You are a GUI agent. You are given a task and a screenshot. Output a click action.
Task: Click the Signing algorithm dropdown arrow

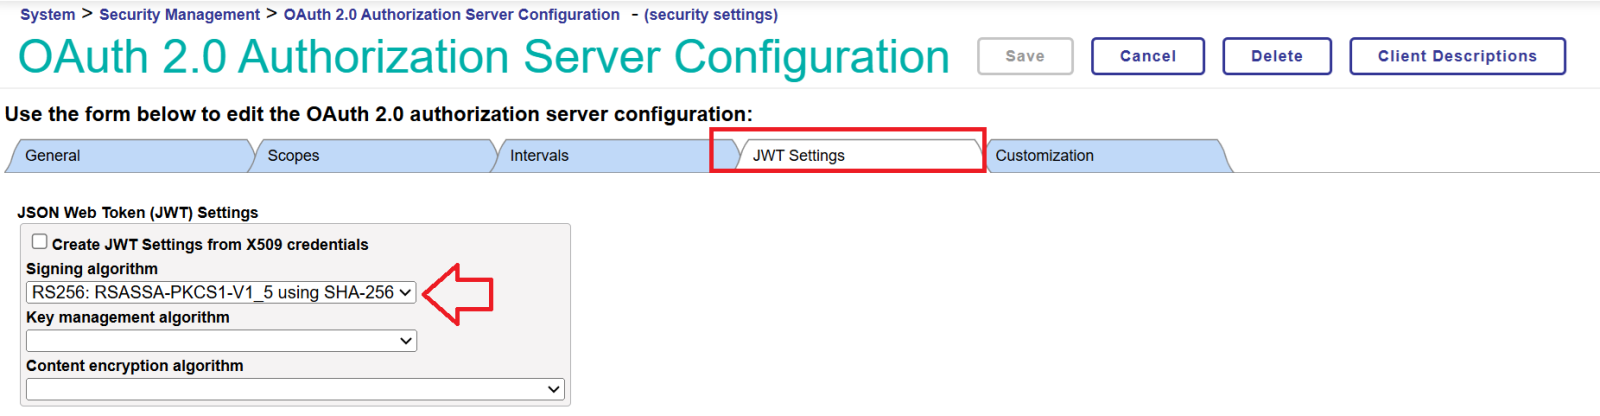pos(405,292)
